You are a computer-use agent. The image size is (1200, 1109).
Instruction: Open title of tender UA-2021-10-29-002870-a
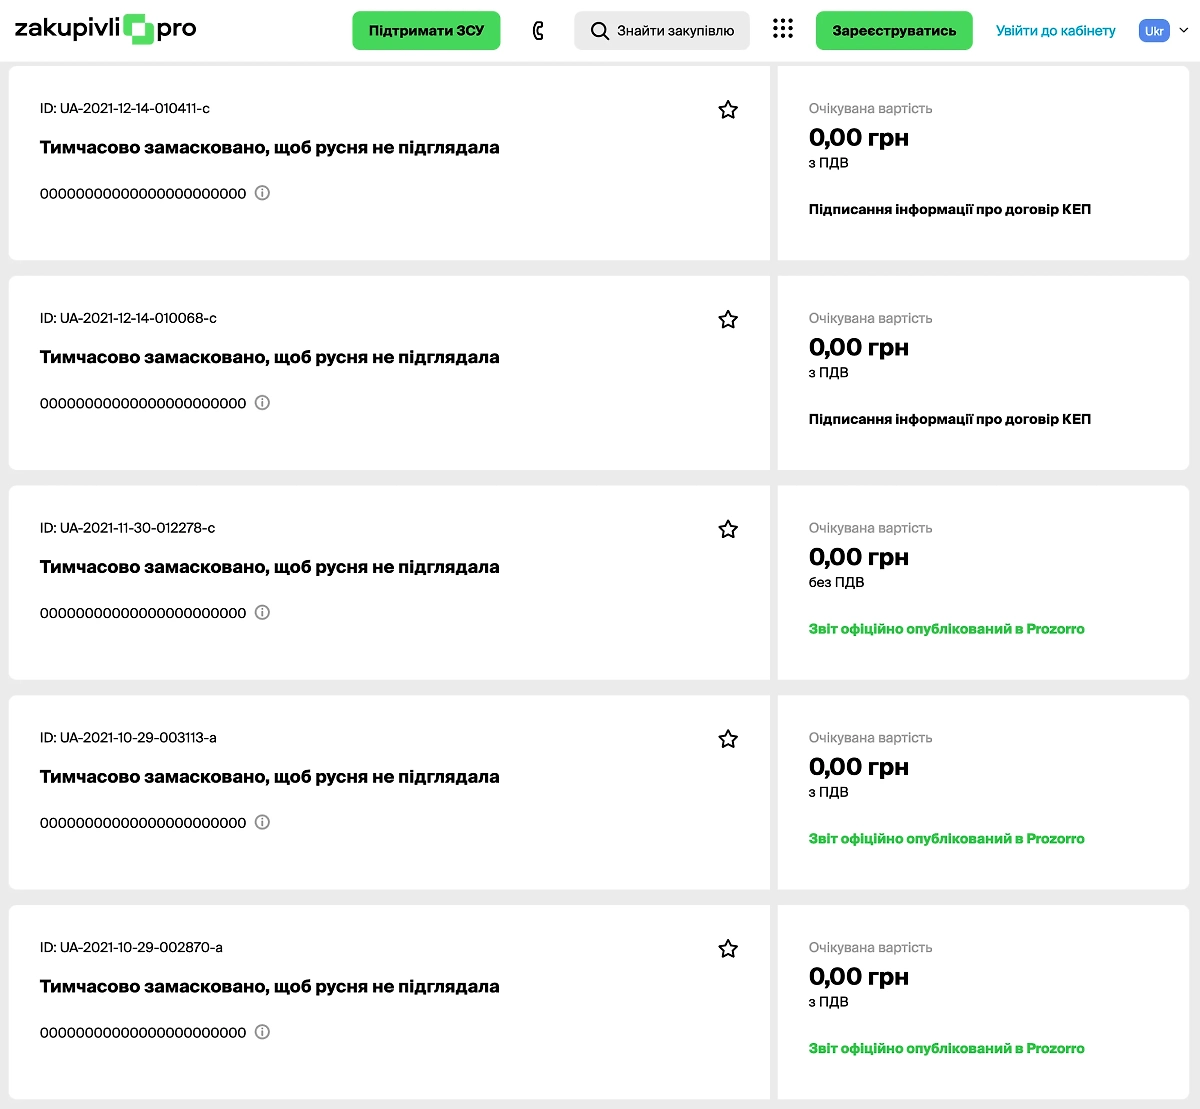tap(269, 987)
